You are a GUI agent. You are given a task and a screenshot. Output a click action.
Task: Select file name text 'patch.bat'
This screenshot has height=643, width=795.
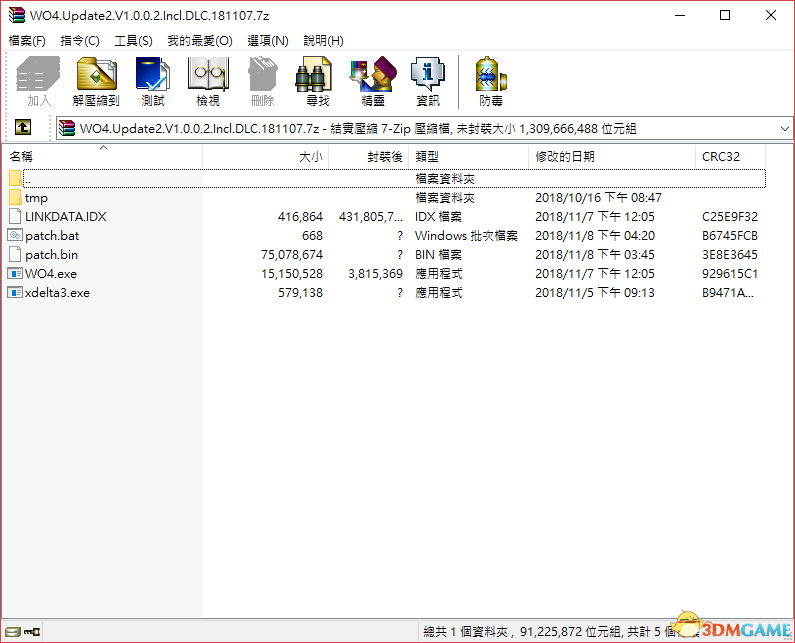point(52,236)
